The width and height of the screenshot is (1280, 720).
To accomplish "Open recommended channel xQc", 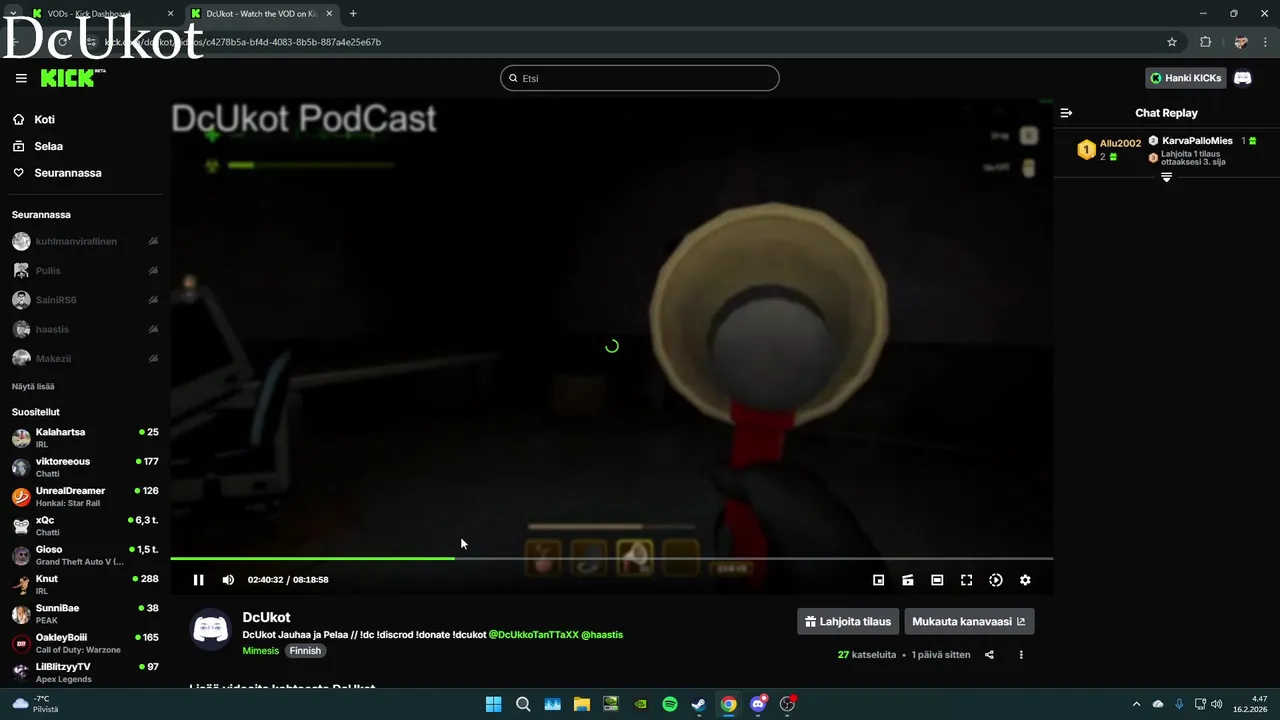I will coord(85,526).
